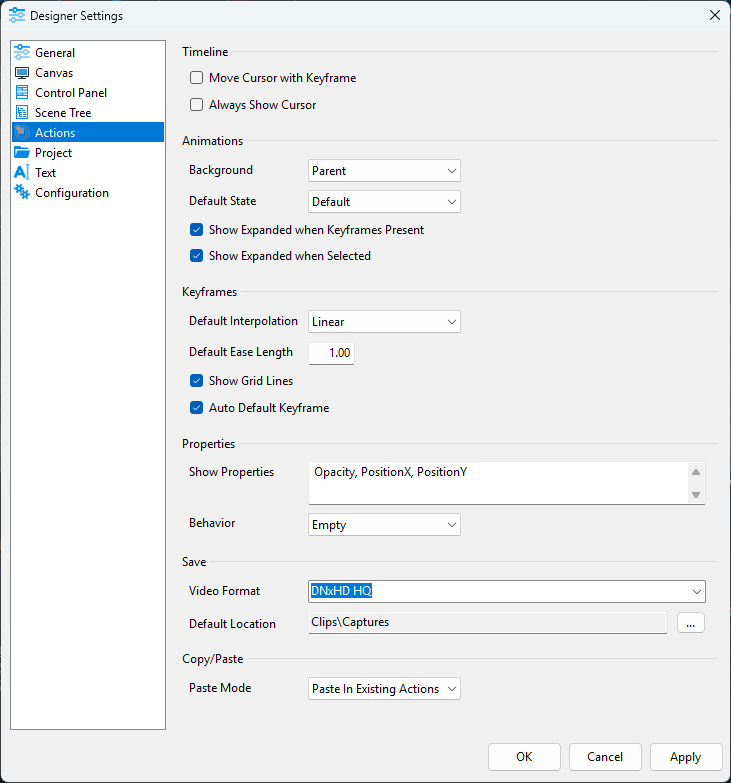
Task: Click the Scene Tree icon
Action: click(x=22, y=113)
